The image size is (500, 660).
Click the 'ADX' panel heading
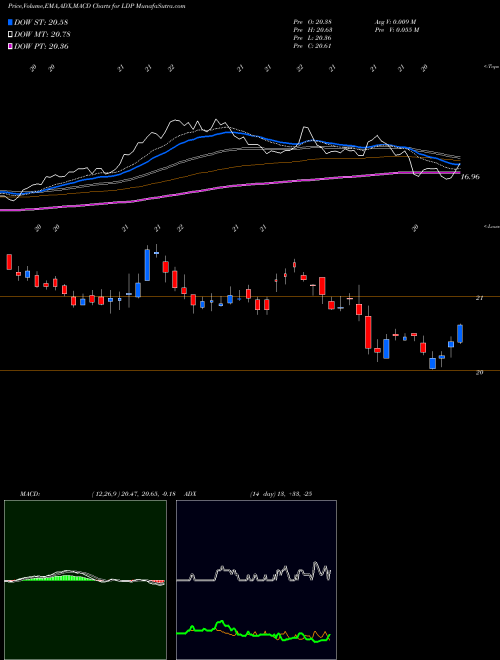point(191,494)
